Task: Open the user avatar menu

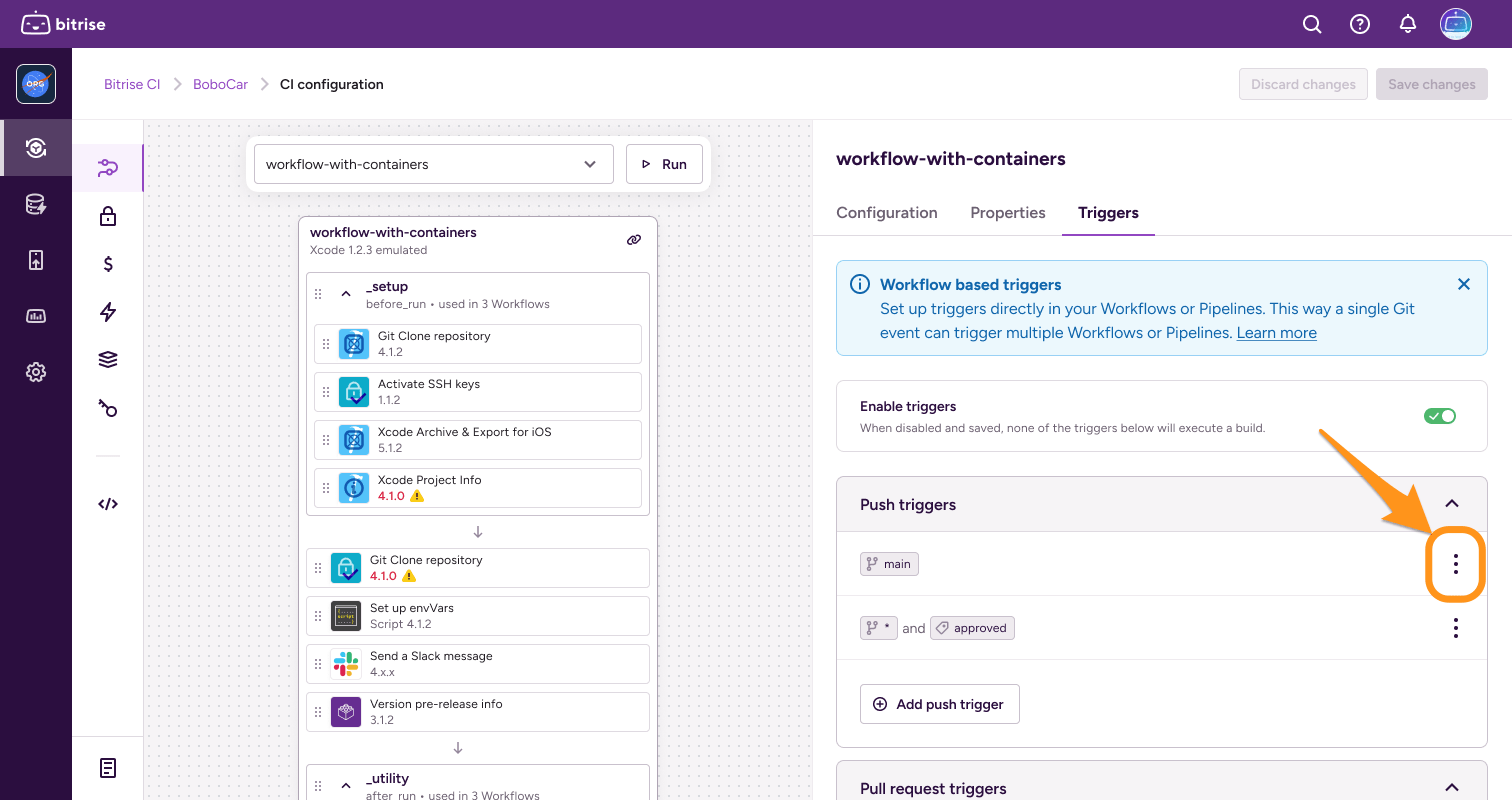Action: [1456, 24]
